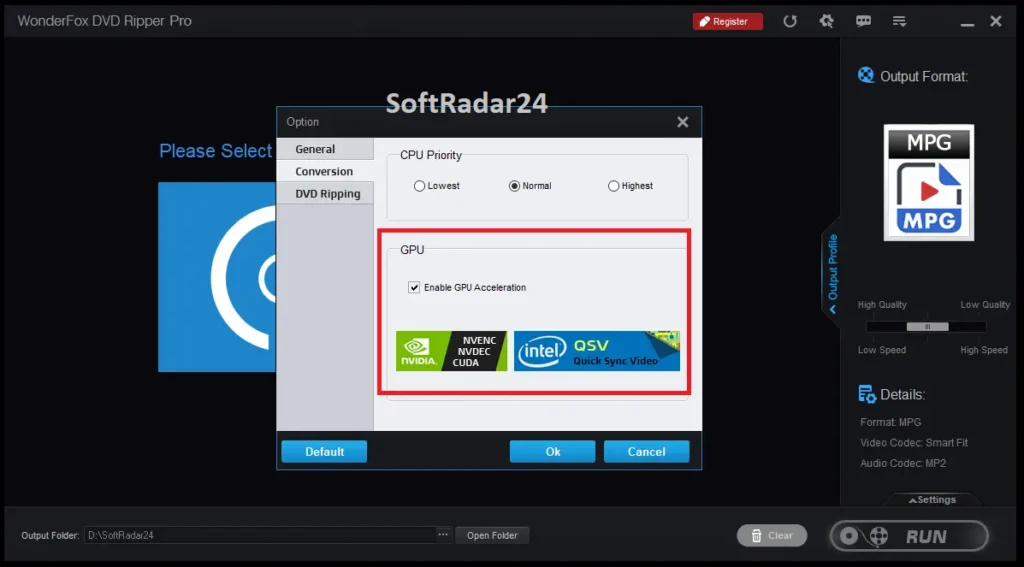Switch to the General tab
This screenshot has height=567, width=1024.
[325, 149]
